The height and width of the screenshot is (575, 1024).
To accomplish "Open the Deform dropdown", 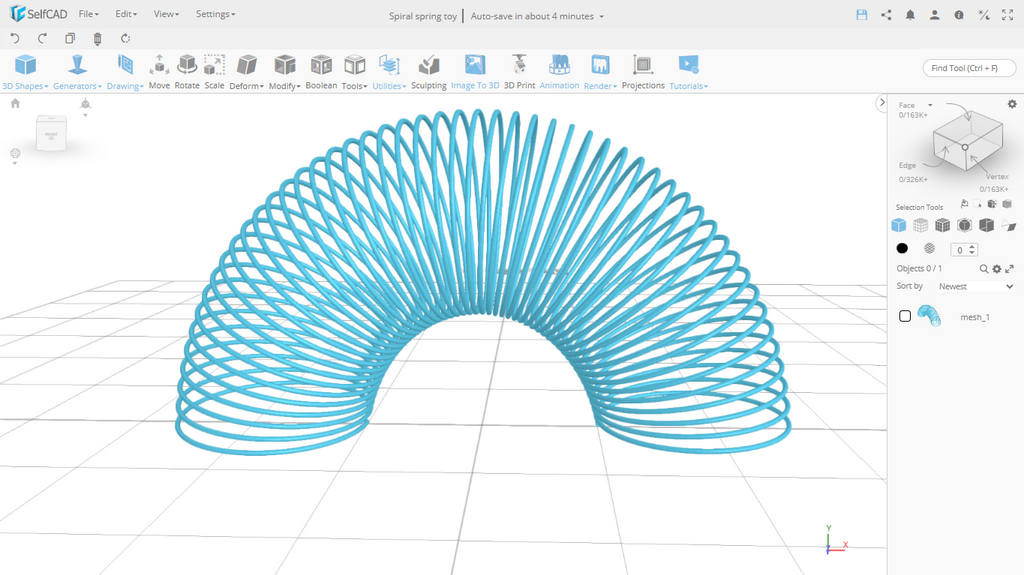I will [x=246, y=72].
